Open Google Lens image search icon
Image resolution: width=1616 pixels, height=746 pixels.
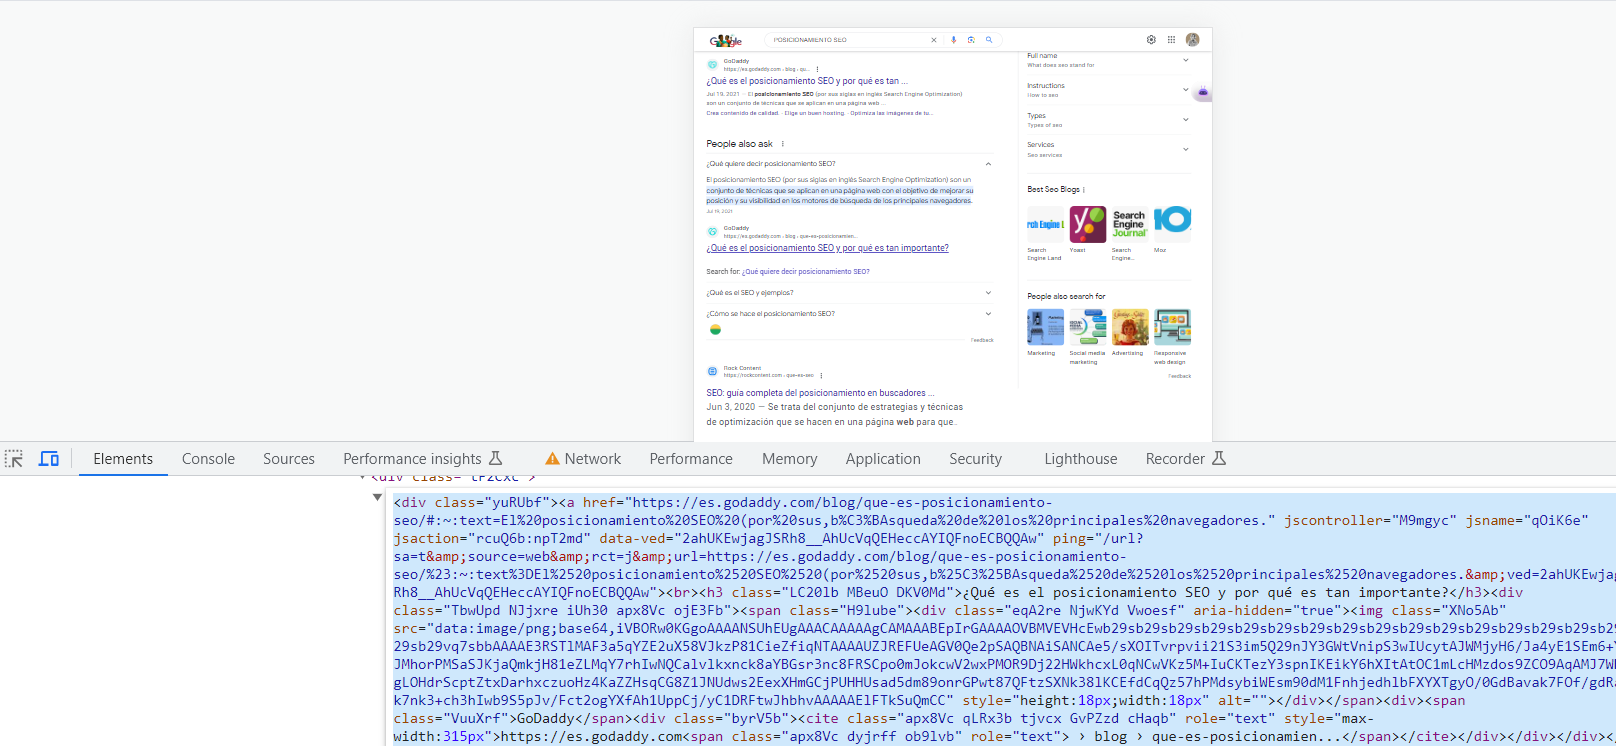point(971,40)
